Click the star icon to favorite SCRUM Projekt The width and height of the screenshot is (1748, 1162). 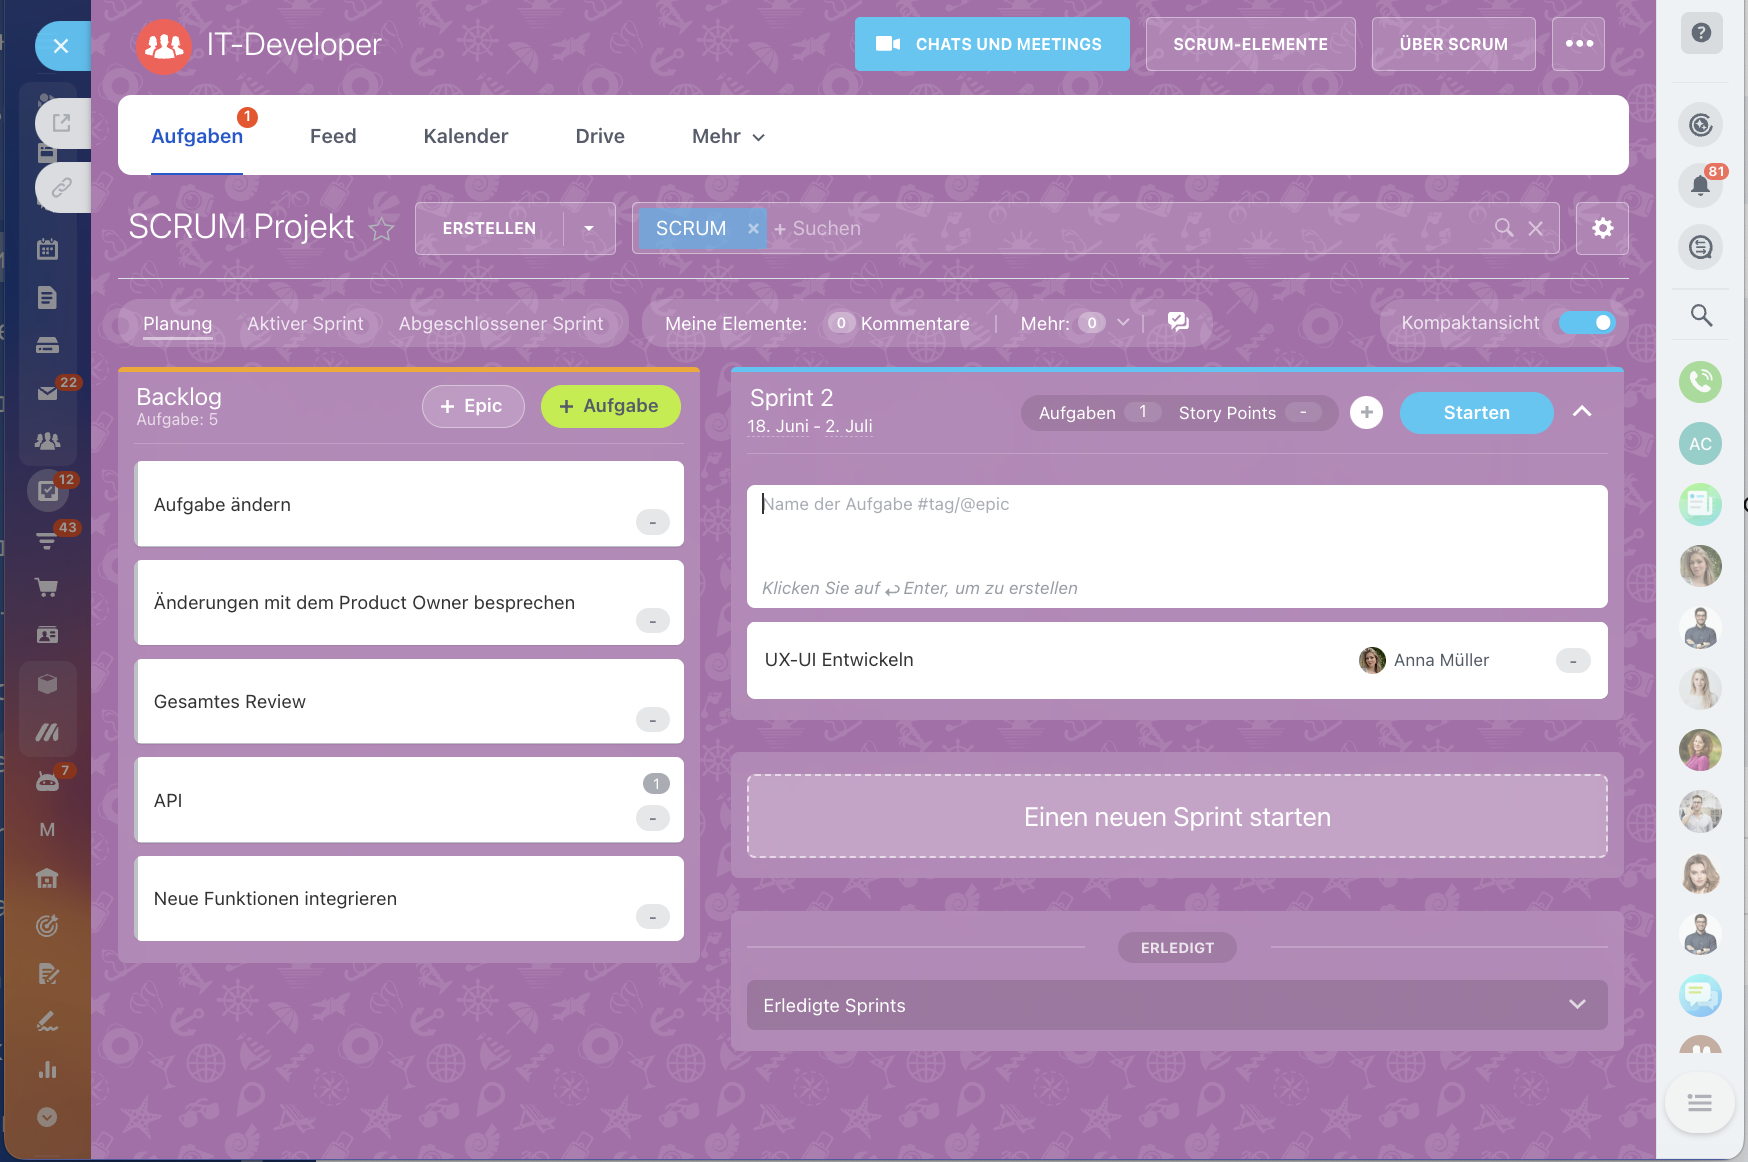(381, 229)
